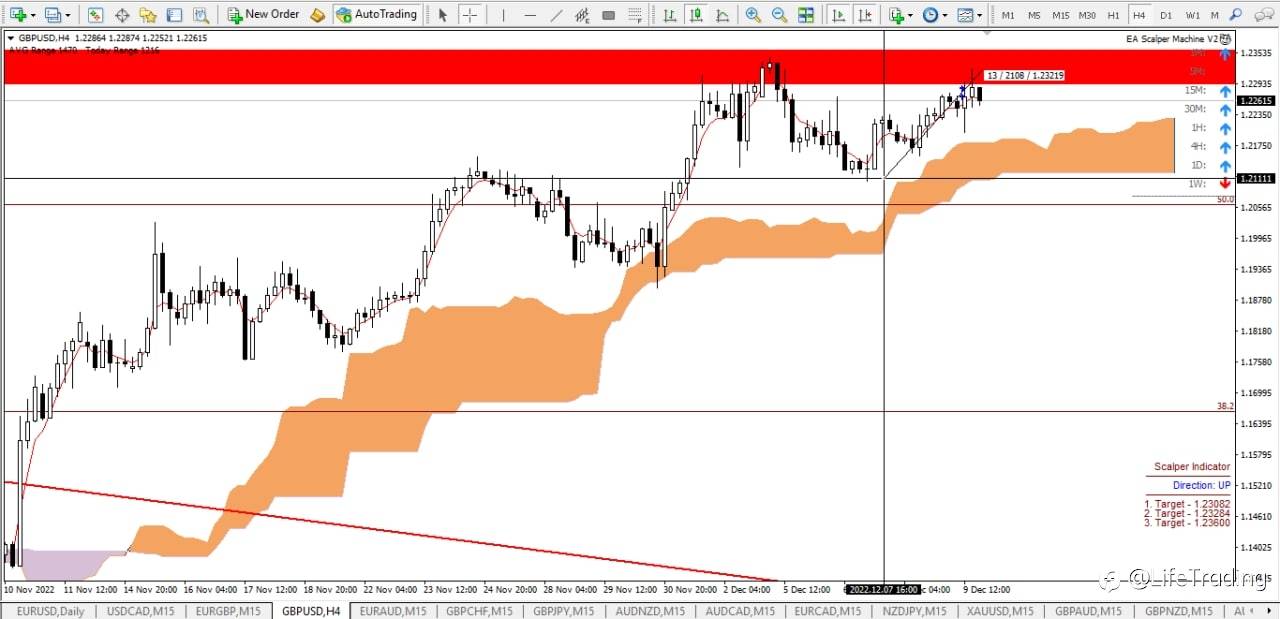Select the crosshair tool
1280x619 pixels.
click(469, 15)
